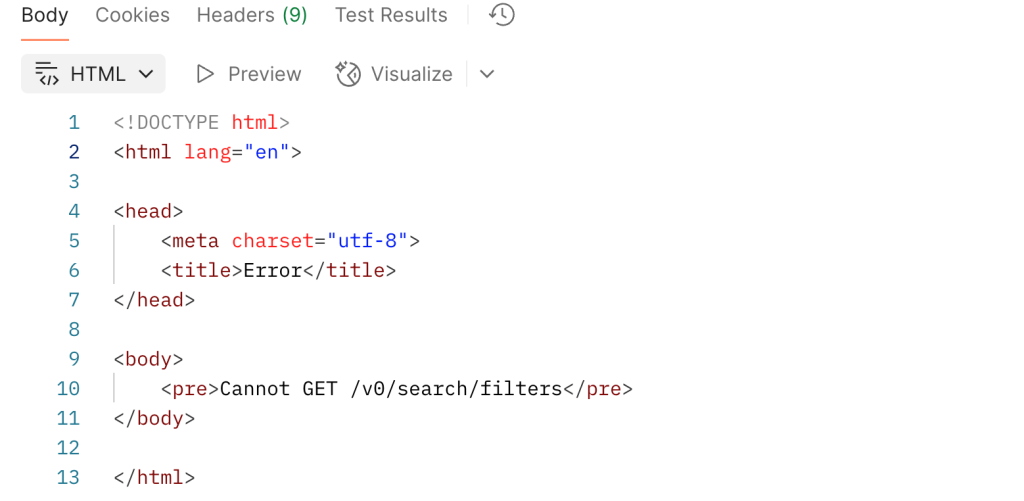Select the Visualize response option
This screenshot has width=1024, height=501.
(394, 74)
